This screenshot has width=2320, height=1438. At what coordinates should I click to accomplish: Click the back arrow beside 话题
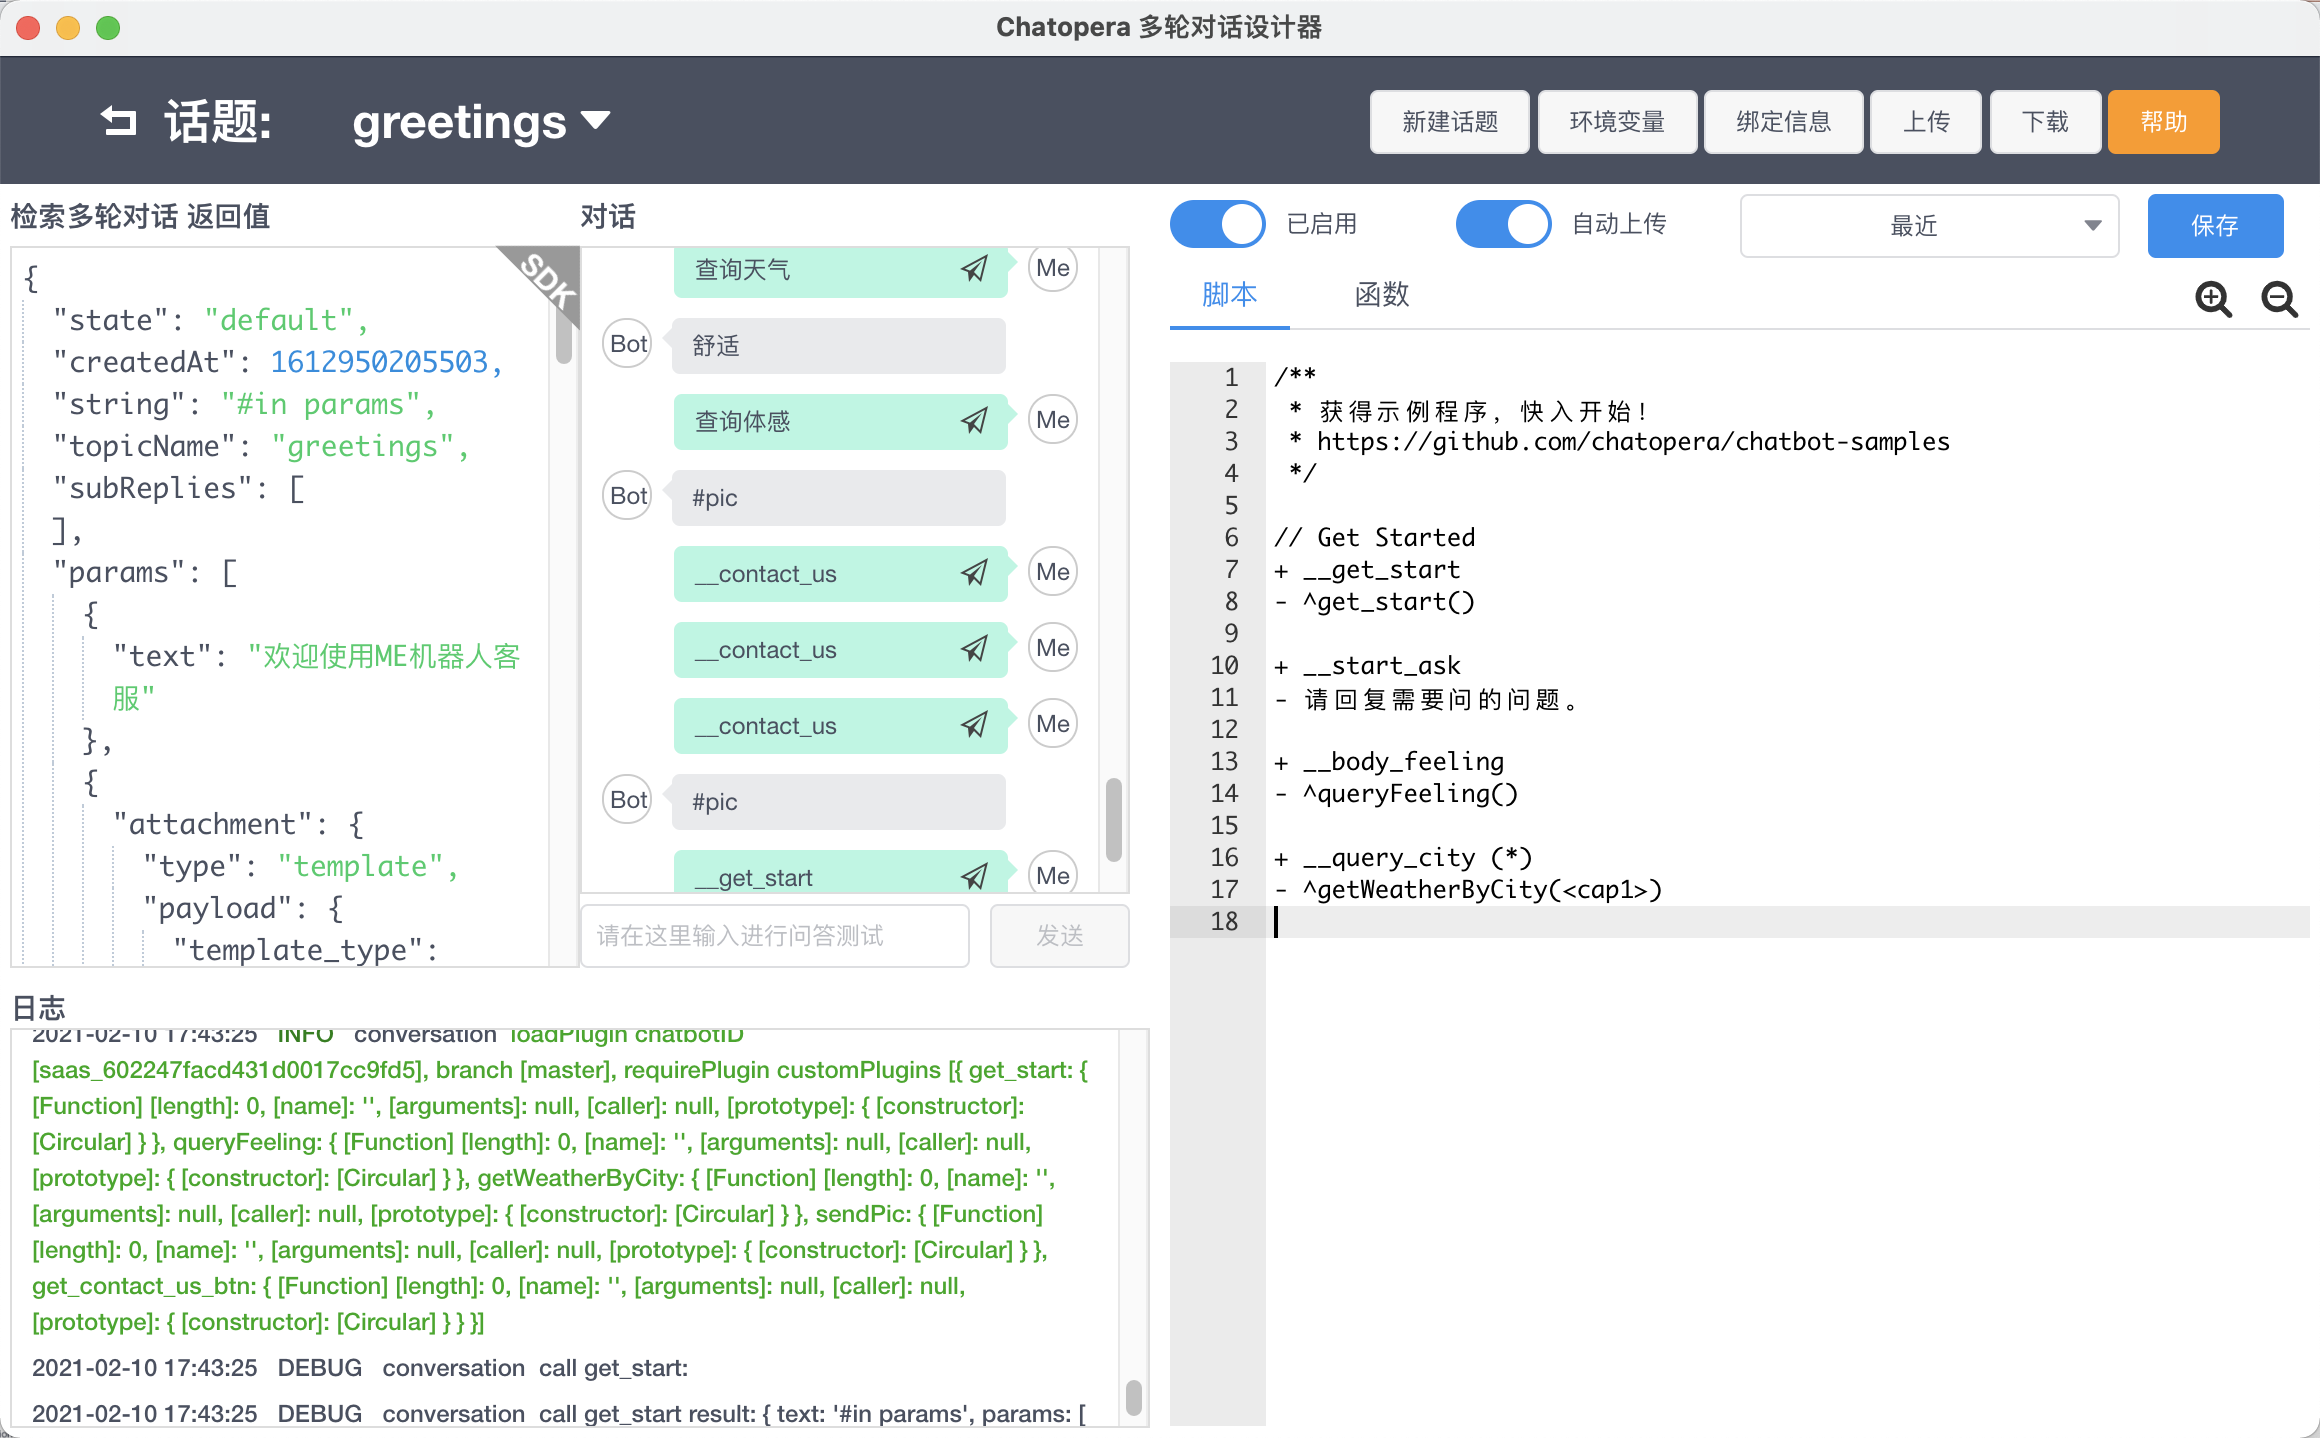point(118,121)
